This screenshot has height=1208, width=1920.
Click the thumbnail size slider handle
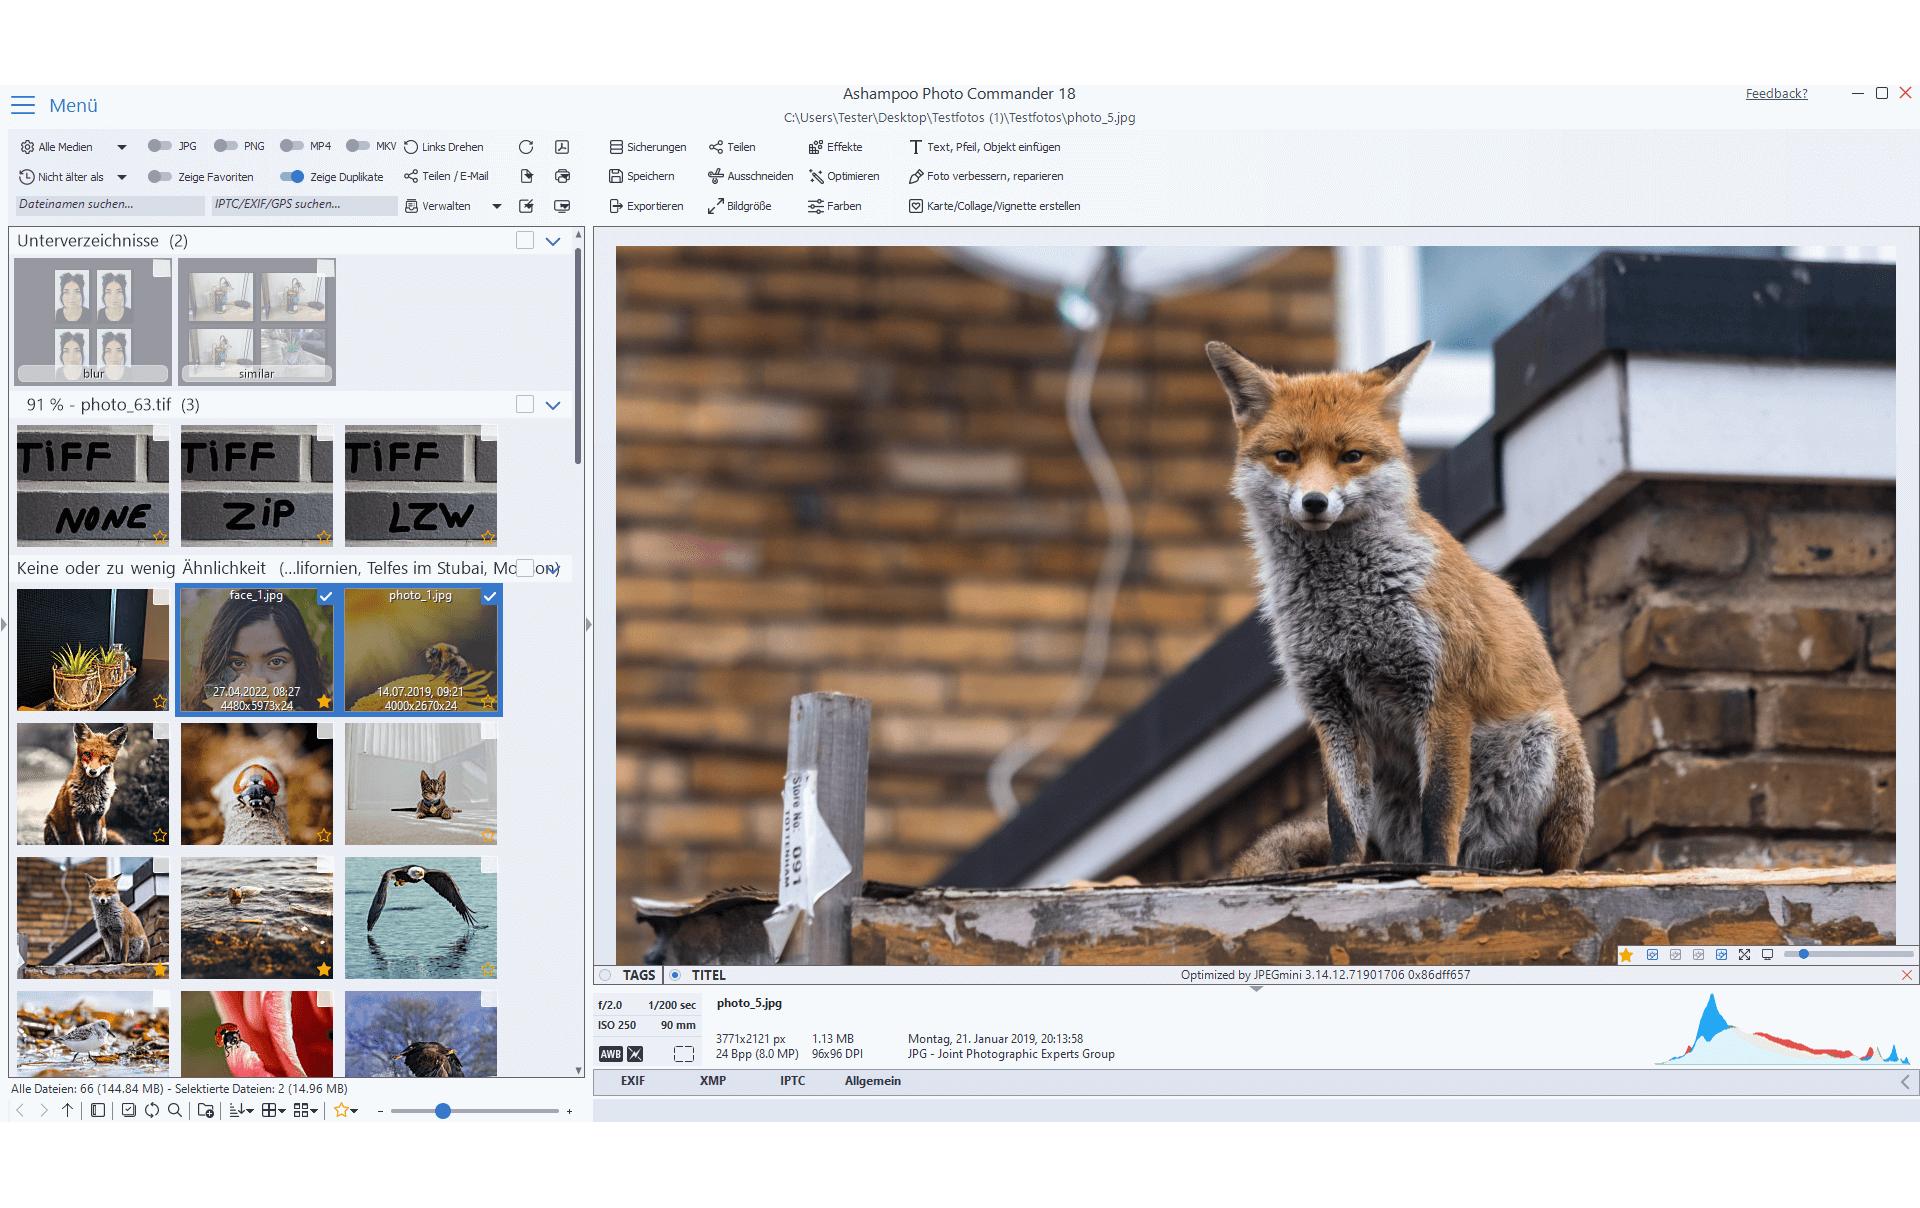tap(443, 1111)
